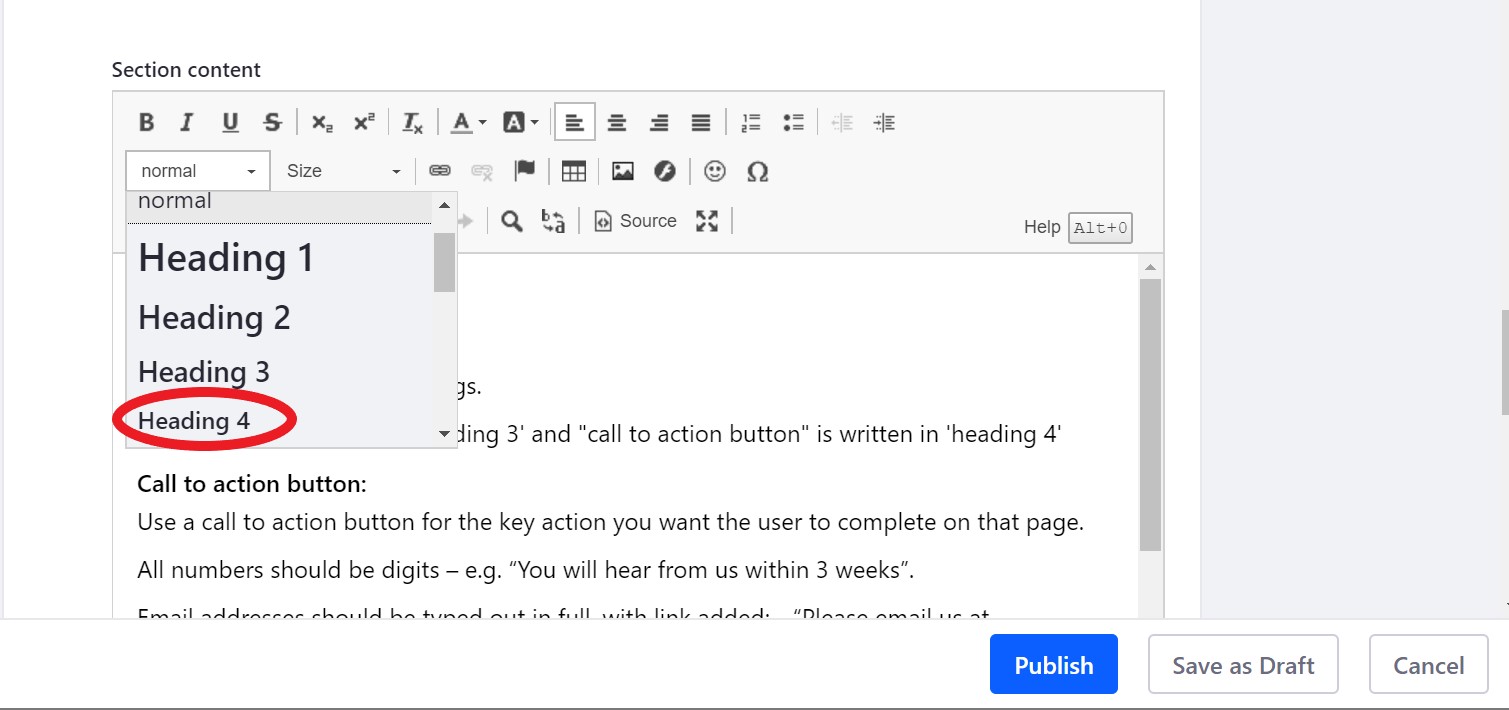Collapse the paragraph format dropdown showing normal

[198, 171]
